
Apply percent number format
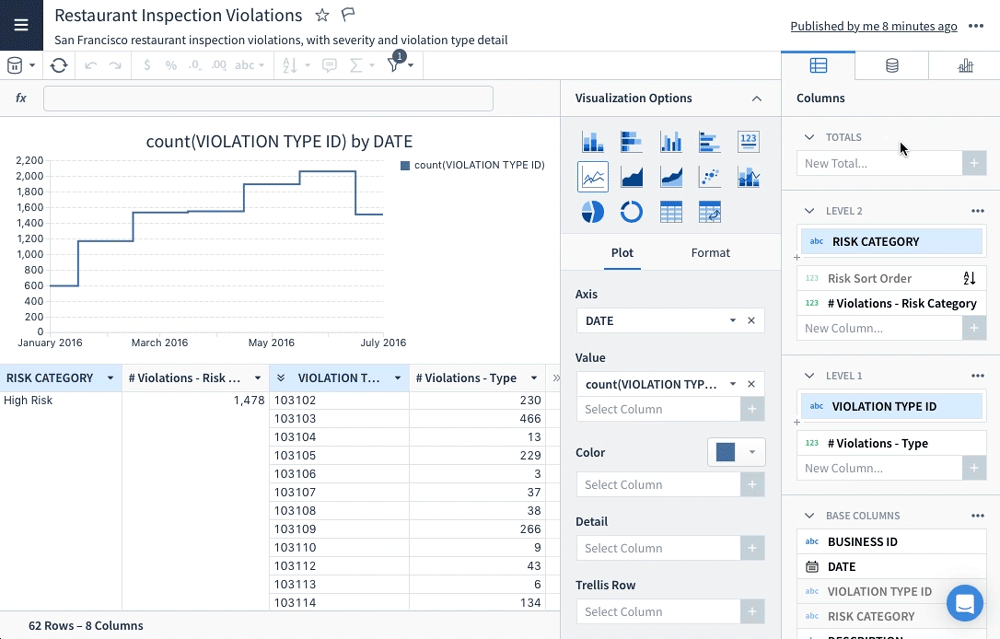pos(171,65)
